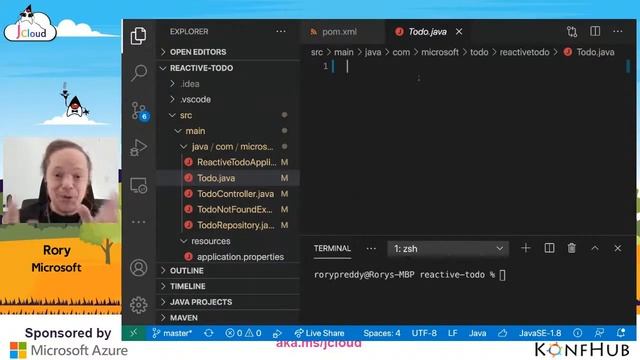Screen dimensions: 640x360
Task: Open remote window indicator in status bar
Action: pos(134,333)
